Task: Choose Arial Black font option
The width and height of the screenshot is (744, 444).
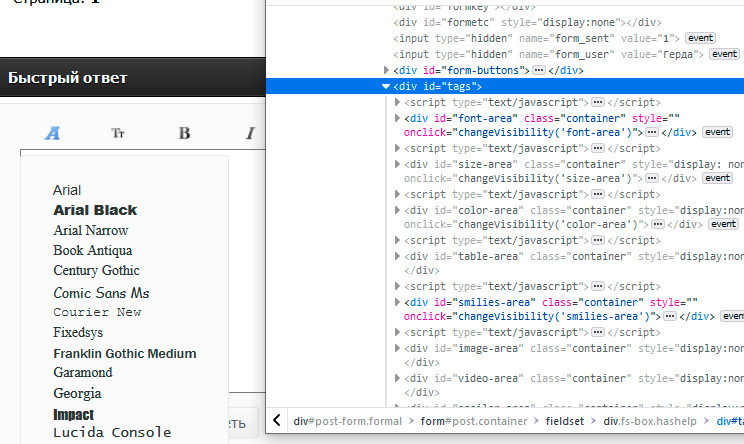Action: (95, 210)
